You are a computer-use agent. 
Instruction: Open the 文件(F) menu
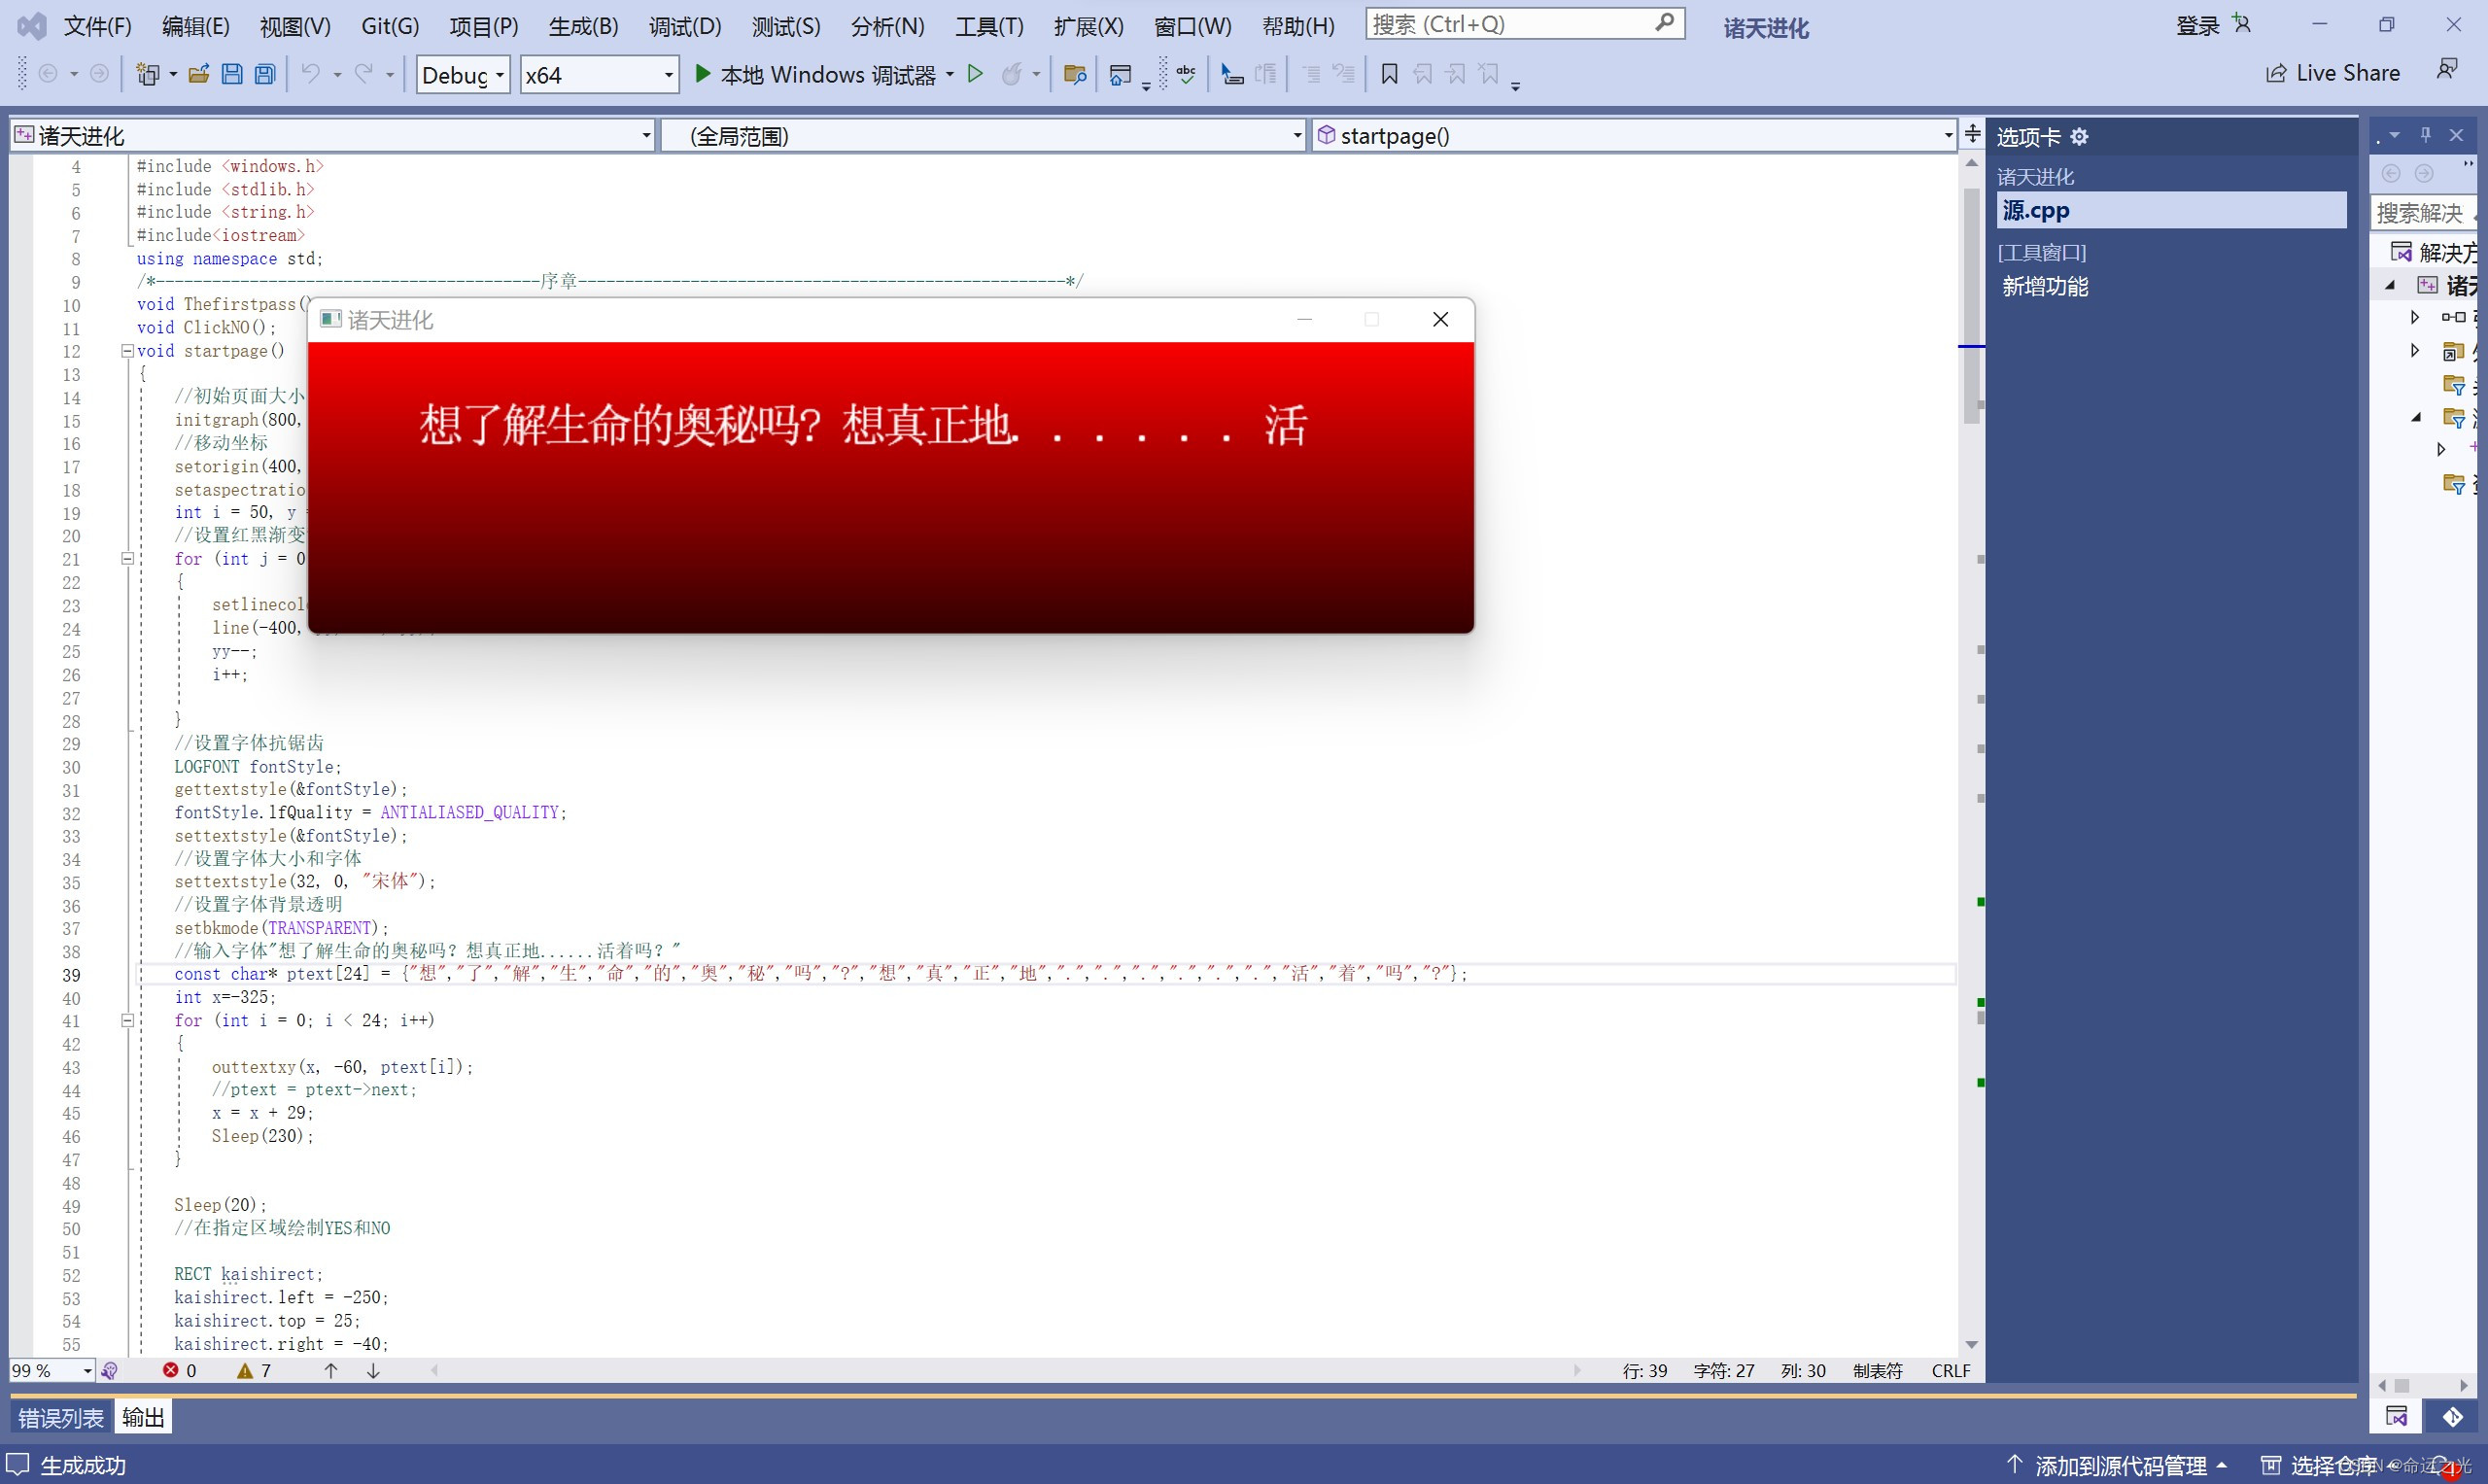coord(97,26)
